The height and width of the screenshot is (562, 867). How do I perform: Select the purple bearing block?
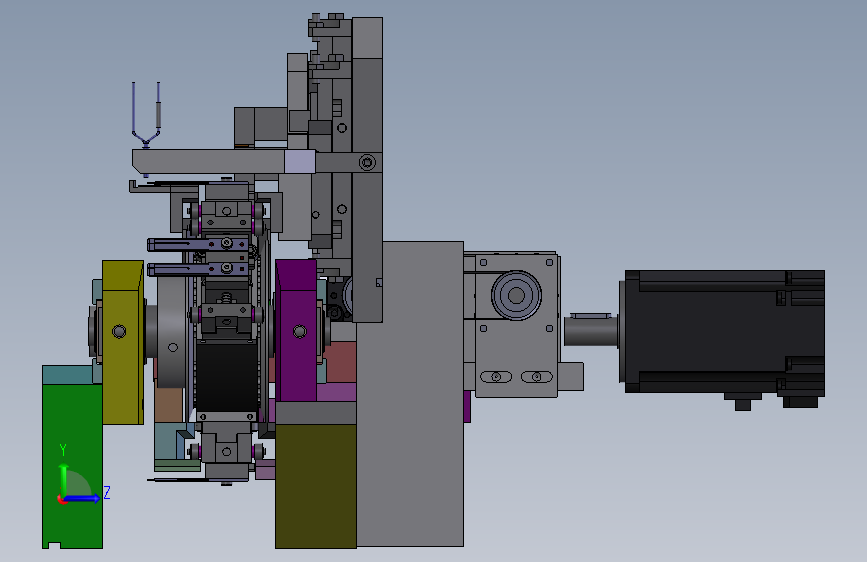(x=296, y=330)
